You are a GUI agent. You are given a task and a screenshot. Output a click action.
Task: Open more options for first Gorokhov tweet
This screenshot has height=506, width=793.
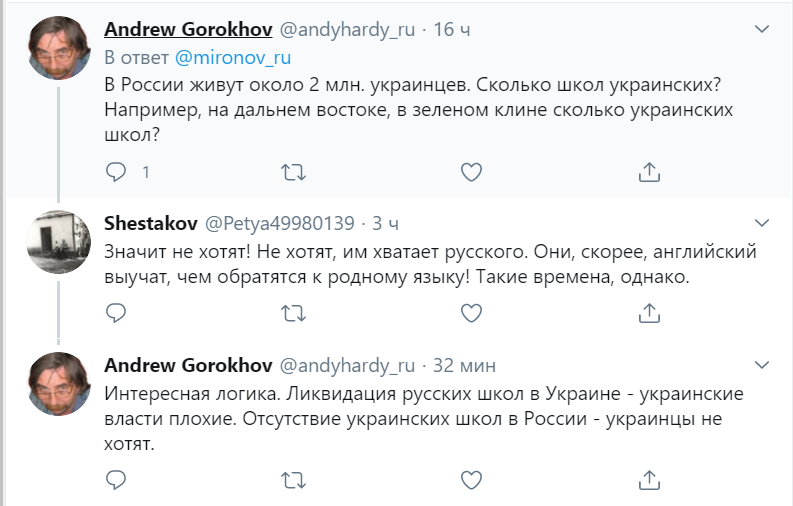click(762, 30)
